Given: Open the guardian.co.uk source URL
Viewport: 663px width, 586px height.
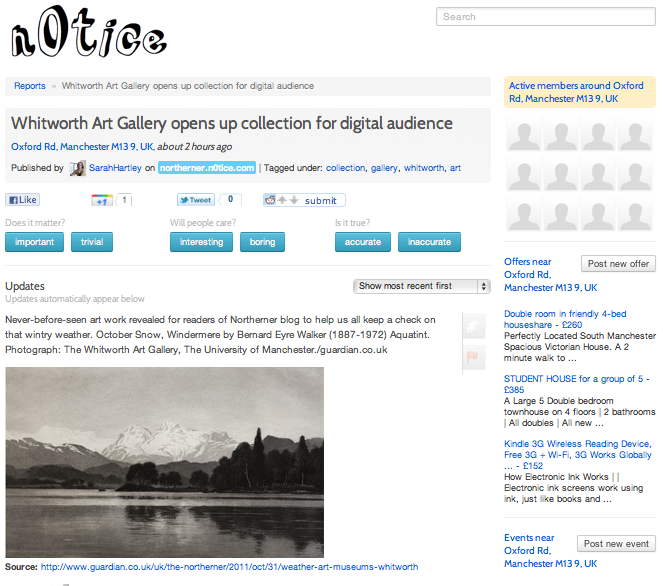Looking at the screenshot, I should (229, 567).
